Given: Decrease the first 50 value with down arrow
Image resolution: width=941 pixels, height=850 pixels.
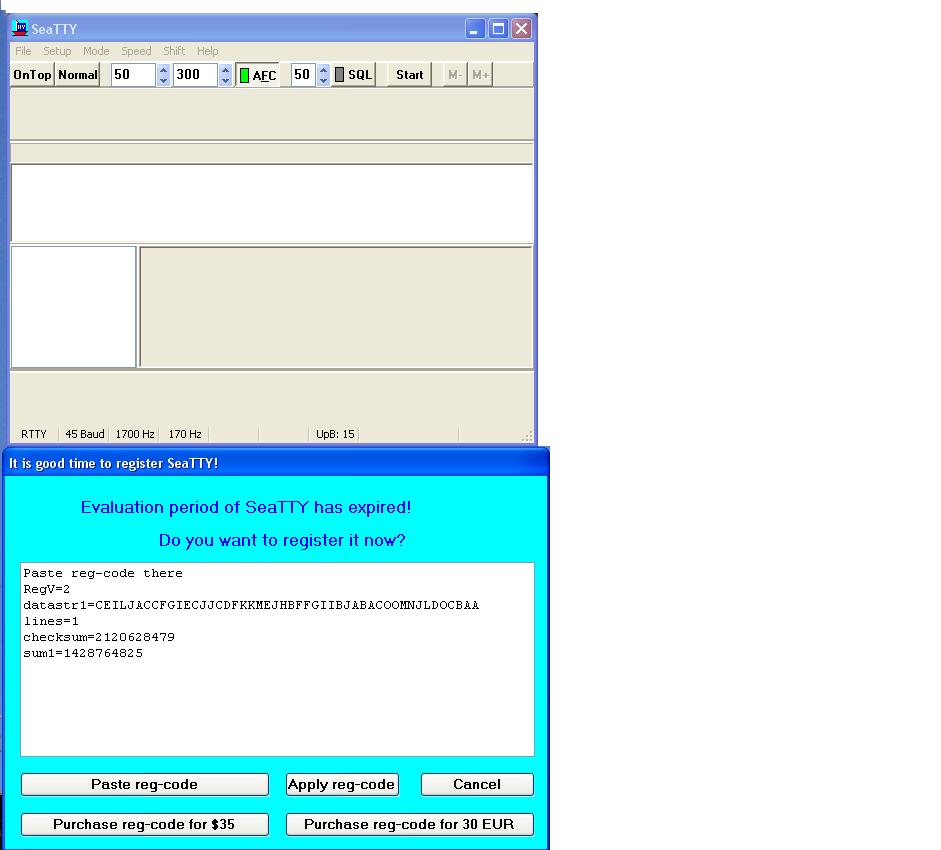Looking at the screenshot, I should pyautogui.click(x=163, y=80).
